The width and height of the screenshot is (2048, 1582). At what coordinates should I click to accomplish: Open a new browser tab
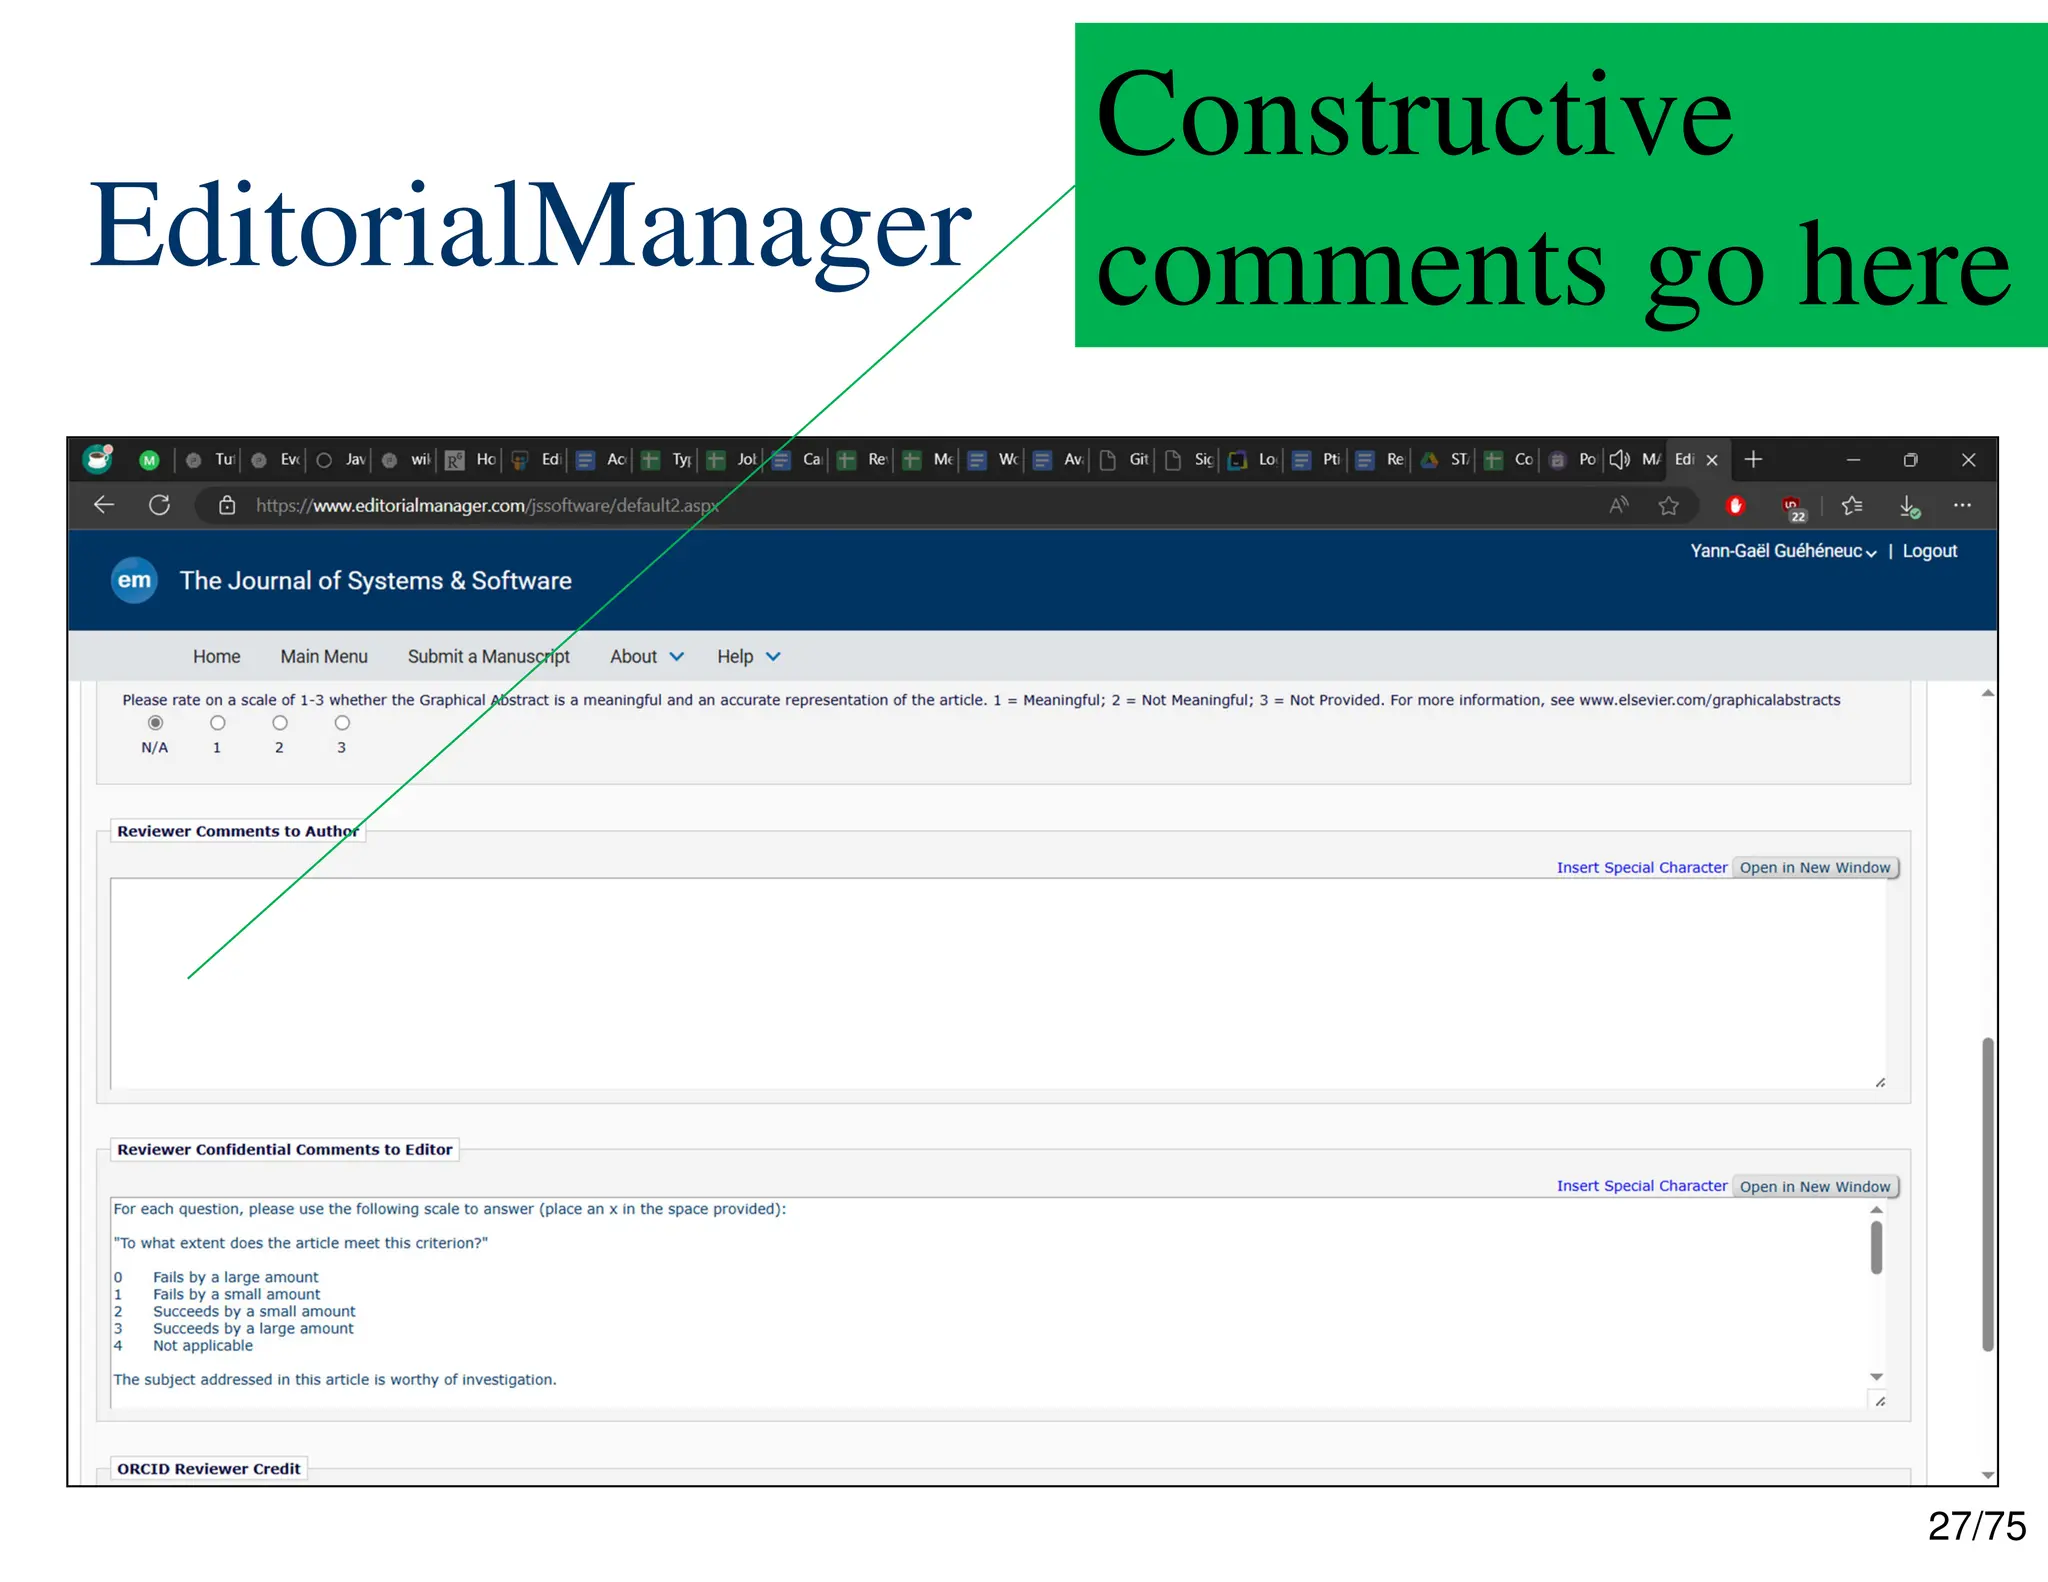coord(1753,459)
